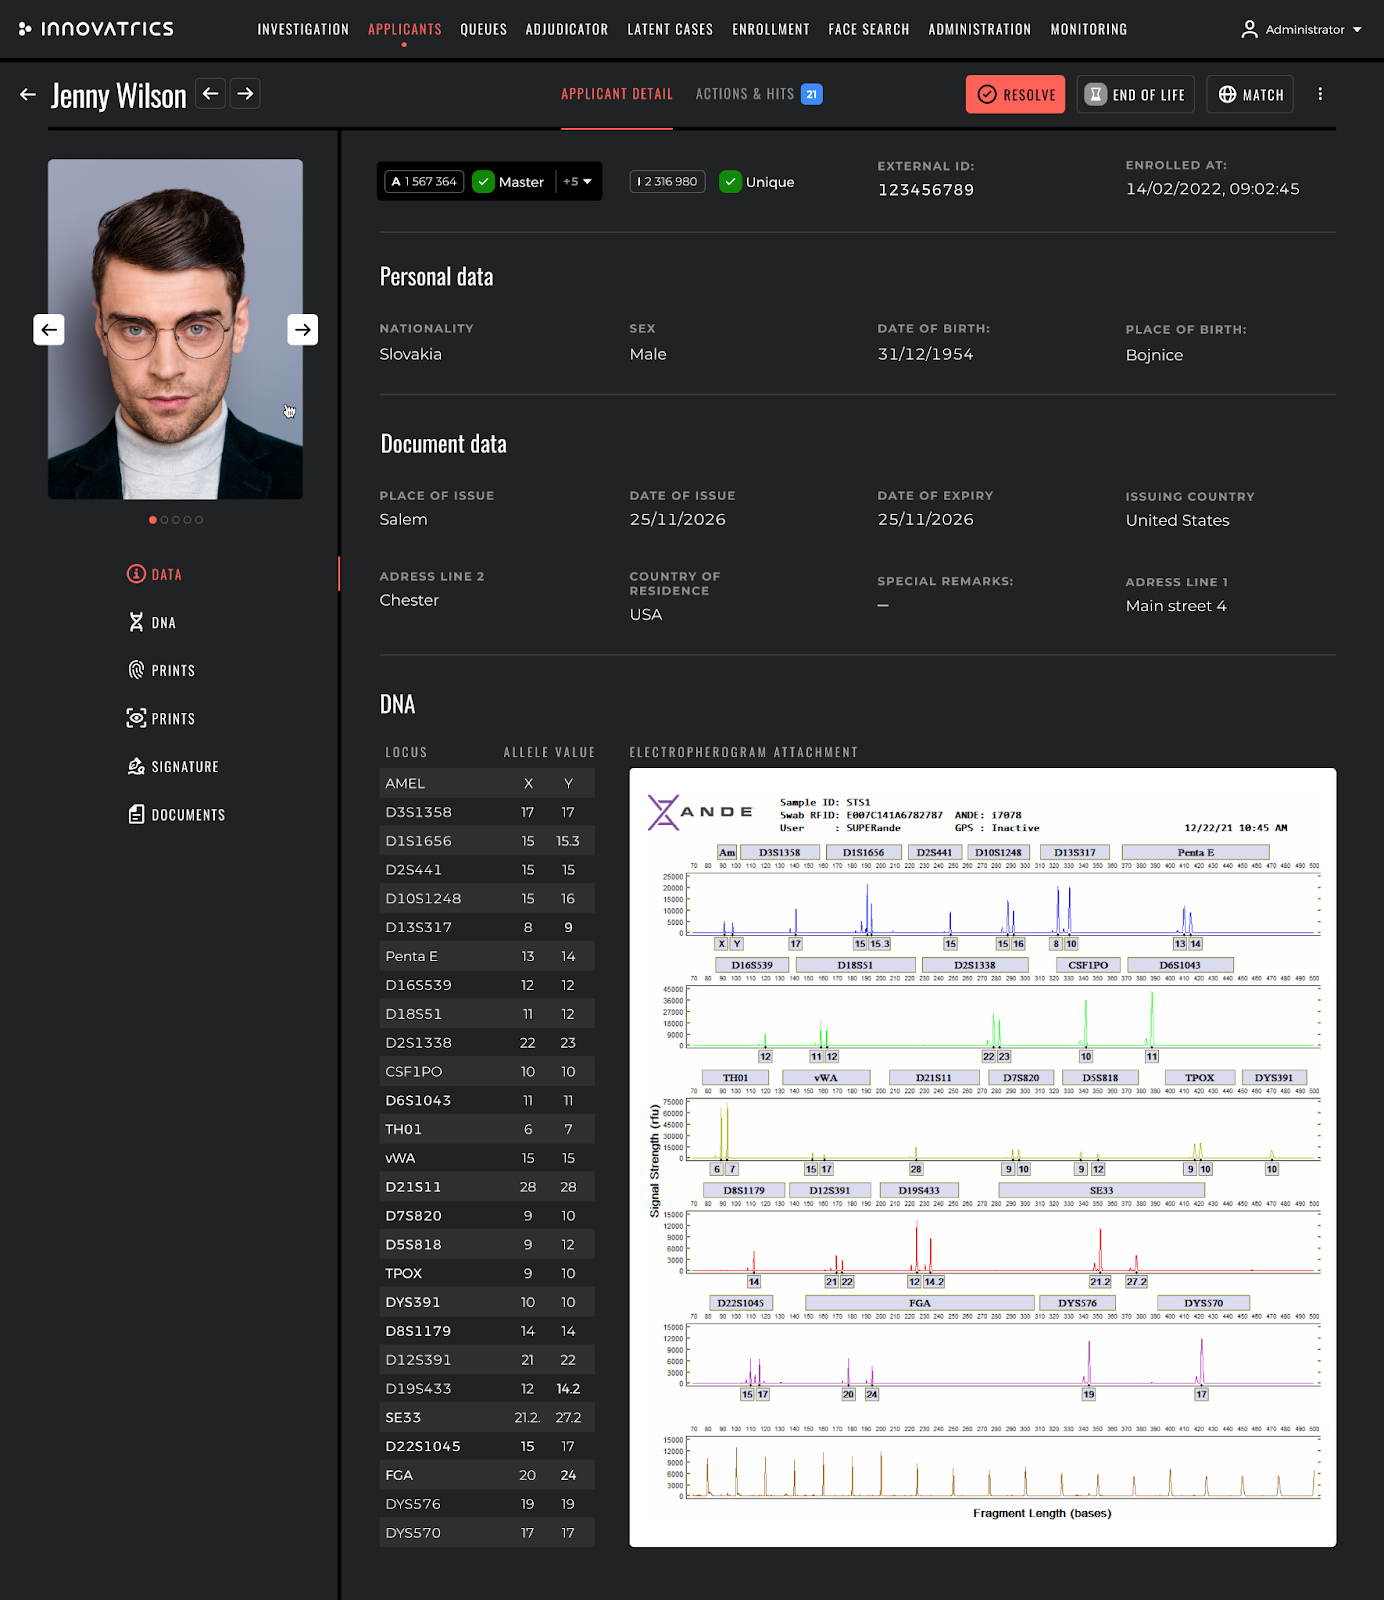Screen dimensions: 1384x1600
Task: Click the back arrow beside Jenny Wilson
Action: click(x=28, y=95)
